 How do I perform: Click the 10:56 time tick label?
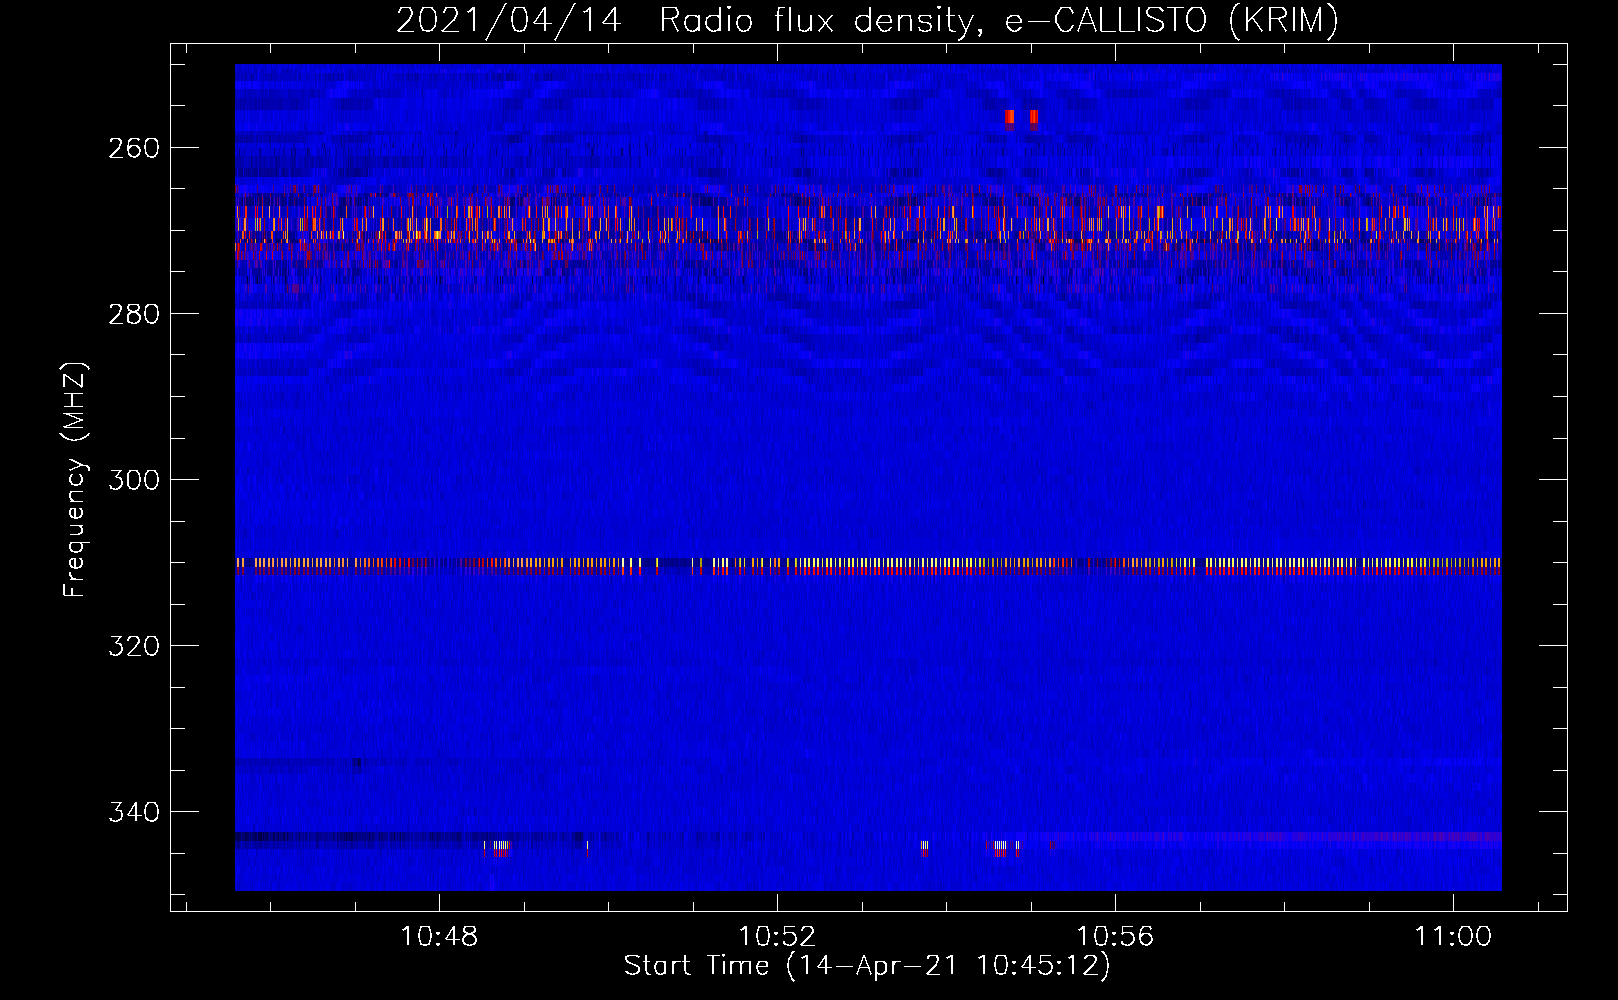coord(1115,936)
